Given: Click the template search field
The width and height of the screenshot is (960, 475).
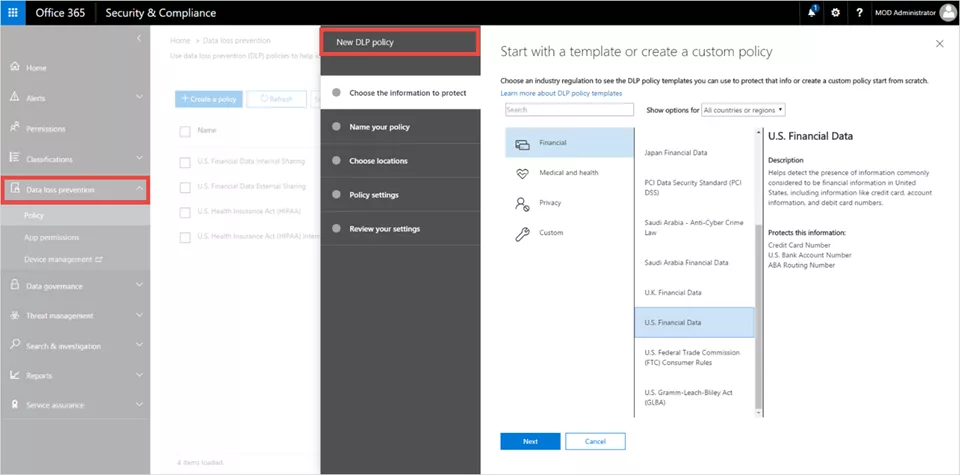Looking at the screenshot, I should [x=569, y=110].
